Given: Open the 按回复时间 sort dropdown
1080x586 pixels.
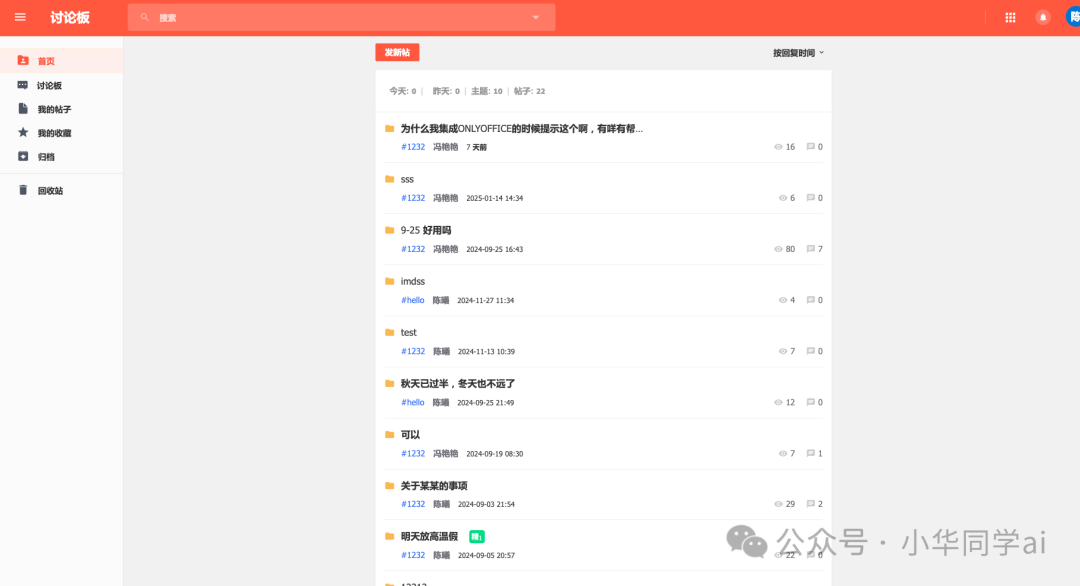Looking at the screenshot, I should pyautogui.click(x=798, y=53).
